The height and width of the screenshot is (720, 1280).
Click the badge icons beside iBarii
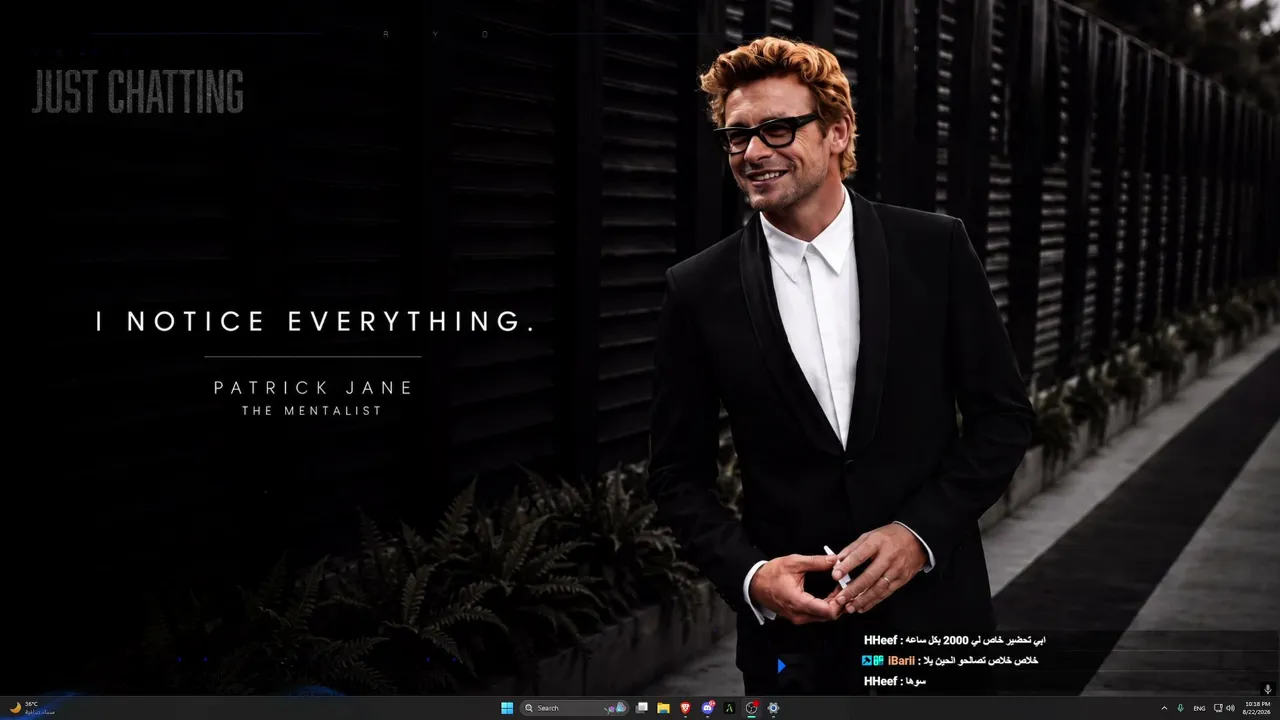(x=872, y=660)
